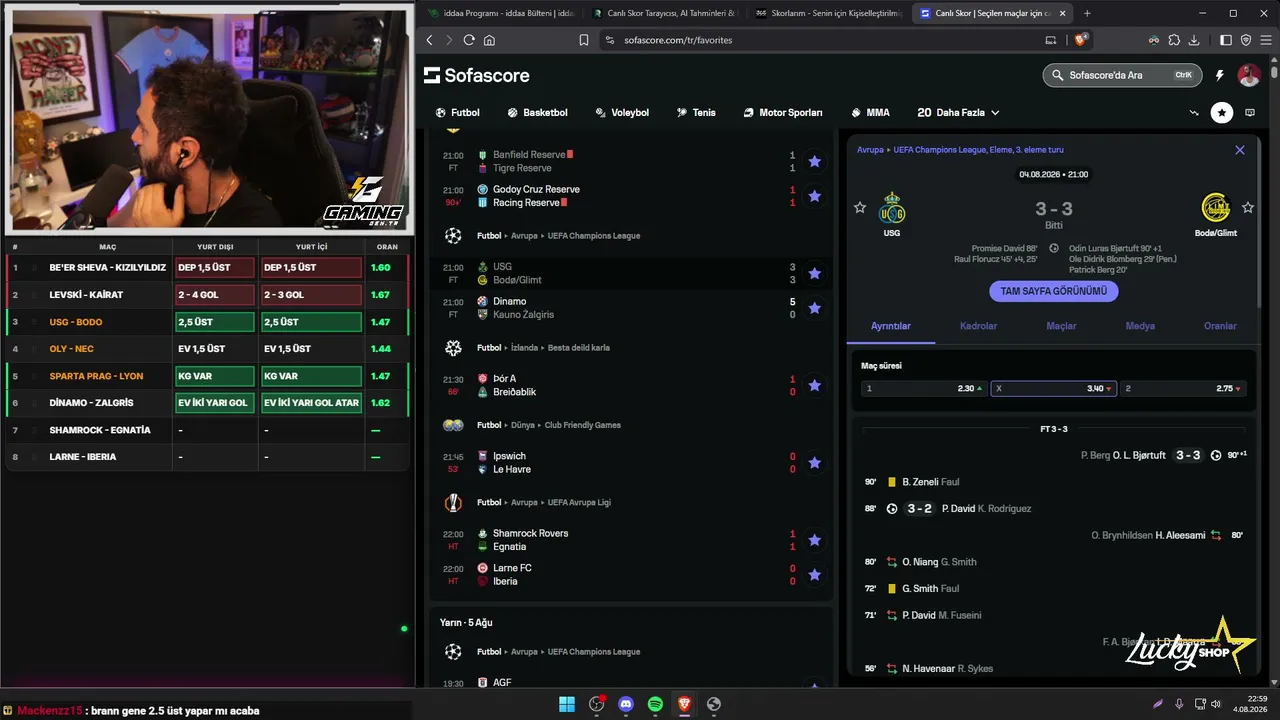Click the USG club crest in match panel

pos(892,209)
